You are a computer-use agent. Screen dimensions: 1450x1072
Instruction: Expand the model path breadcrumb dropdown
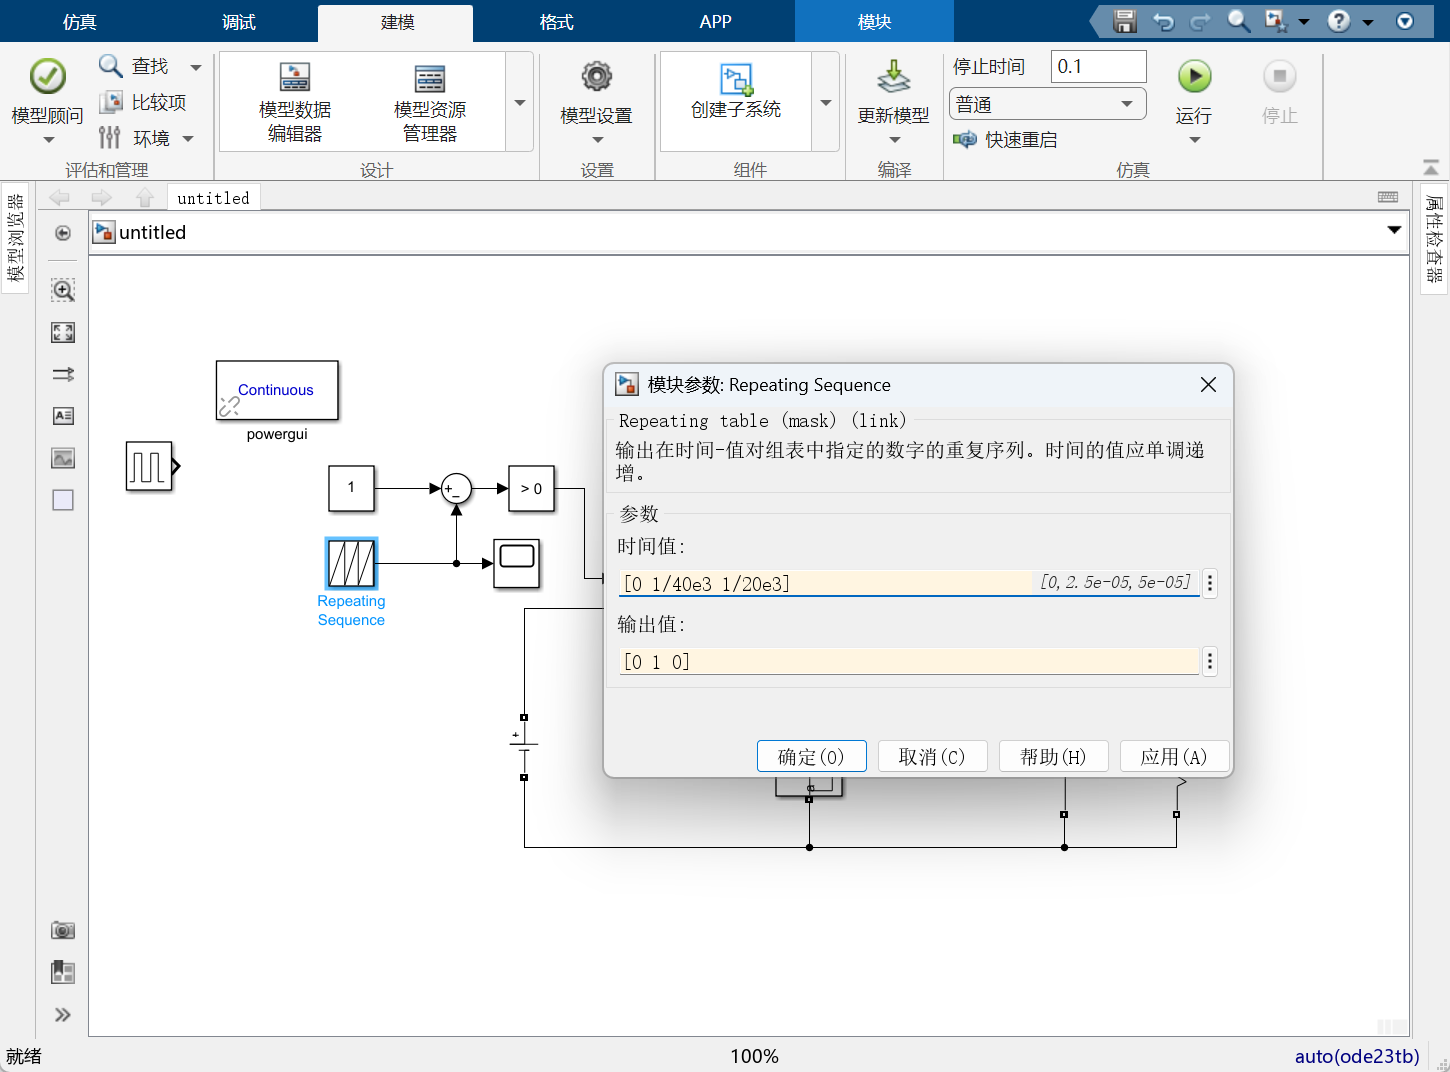coord(1394,231)
